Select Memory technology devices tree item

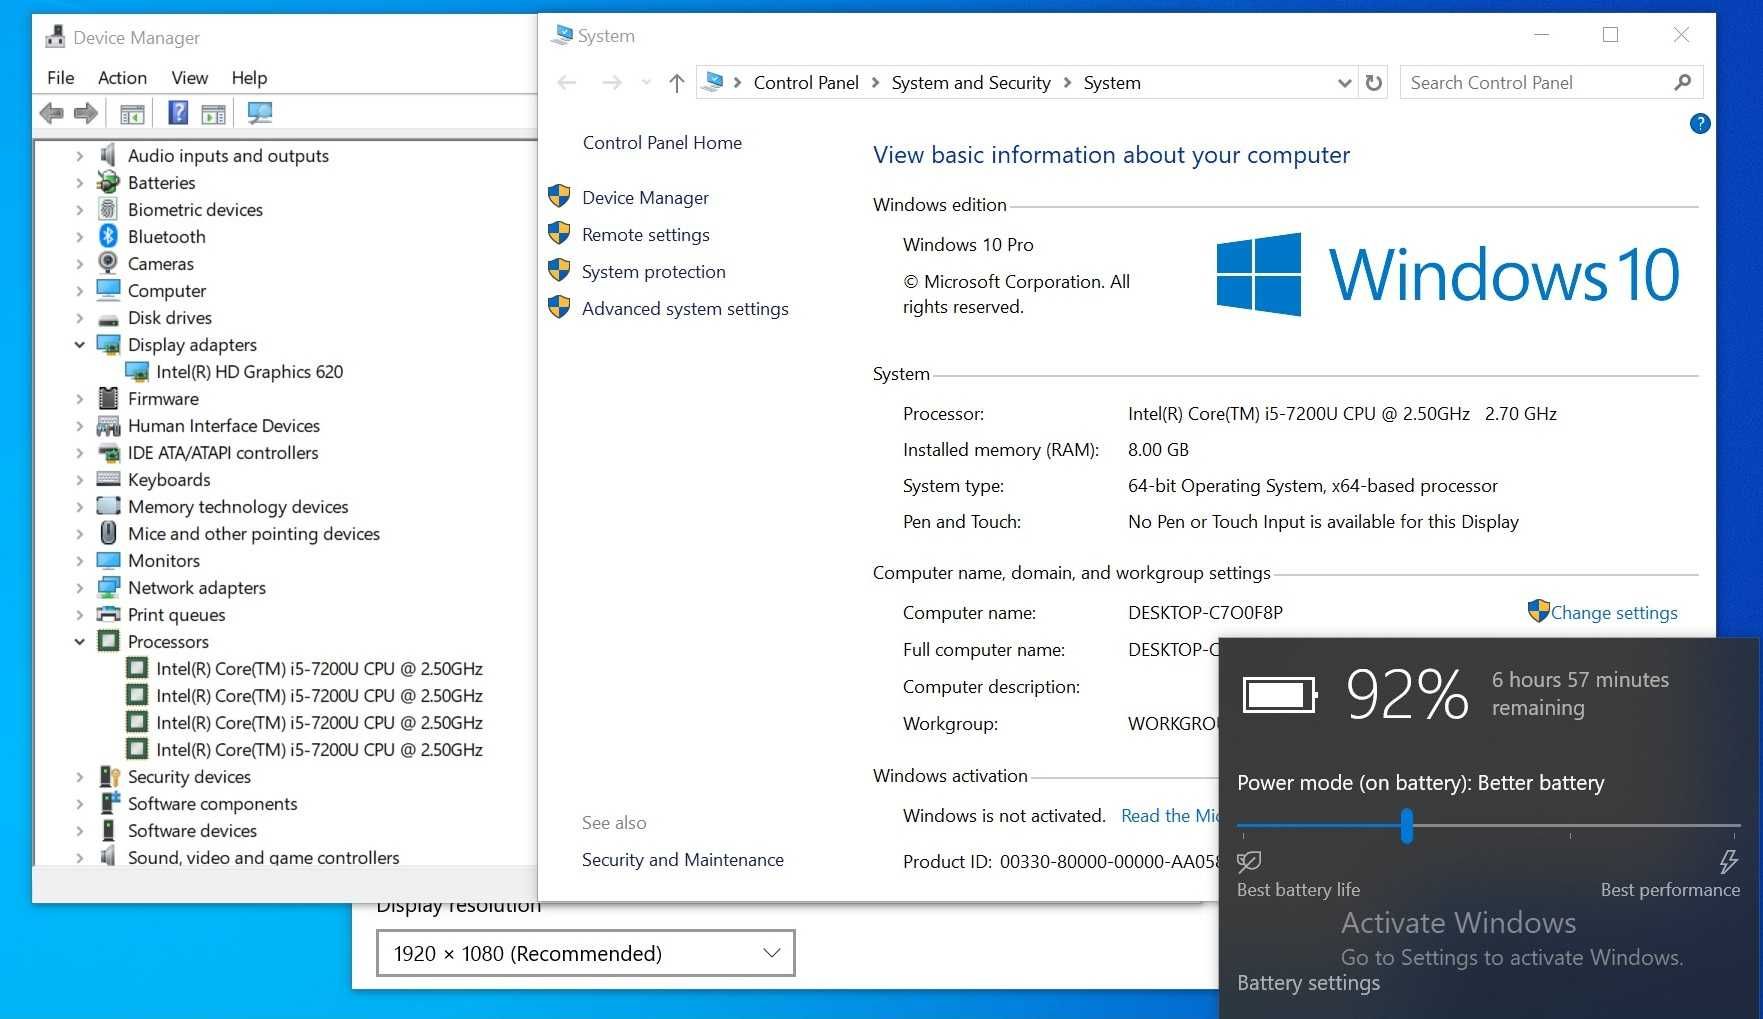click(x=238, y=506)
